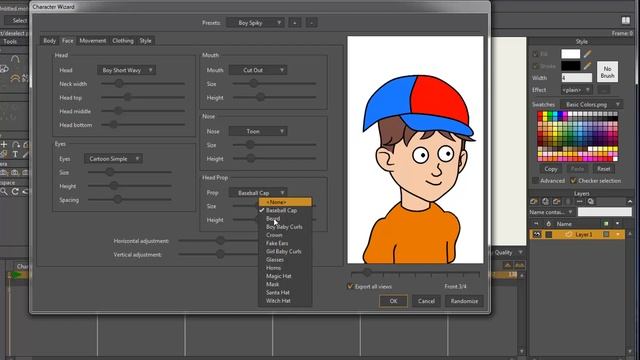Viewport: 640px width, 360px height.
Task: Click the Neck width slider handle
Action: point(119,84)
